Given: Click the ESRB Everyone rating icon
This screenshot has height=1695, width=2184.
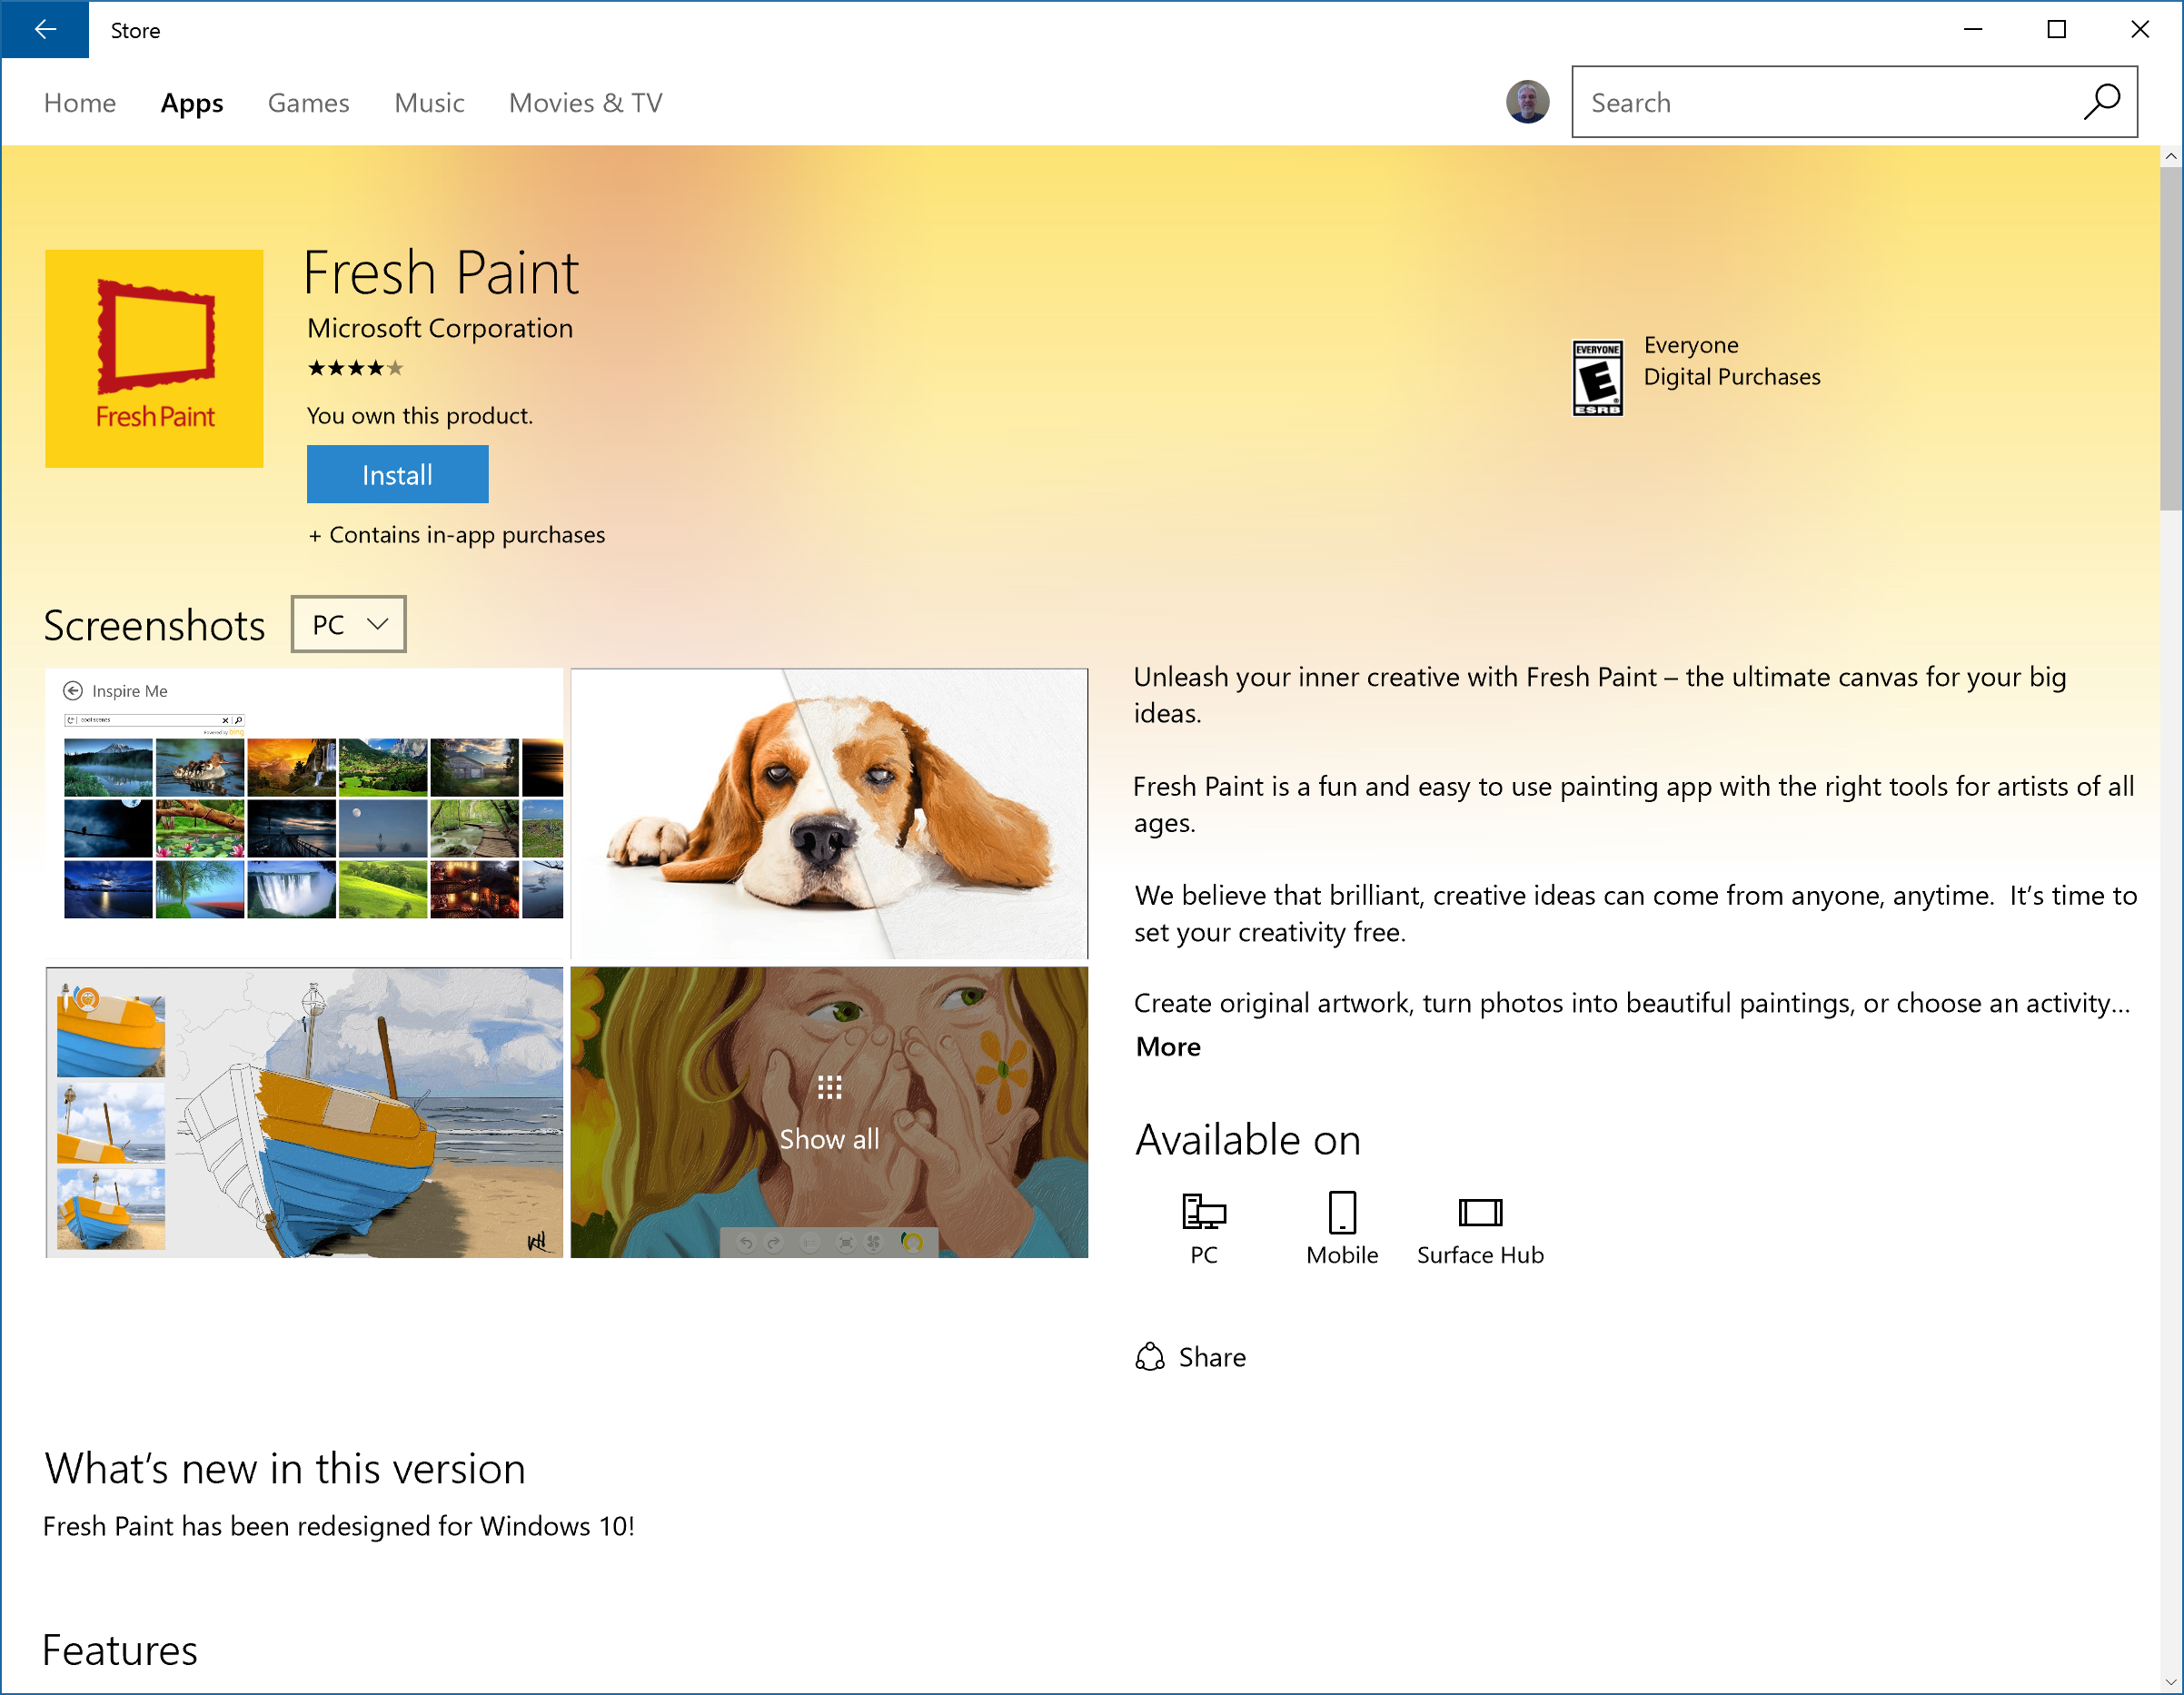Looking at the screenshot, I should pyautogui.click(x=1597, y=377).
